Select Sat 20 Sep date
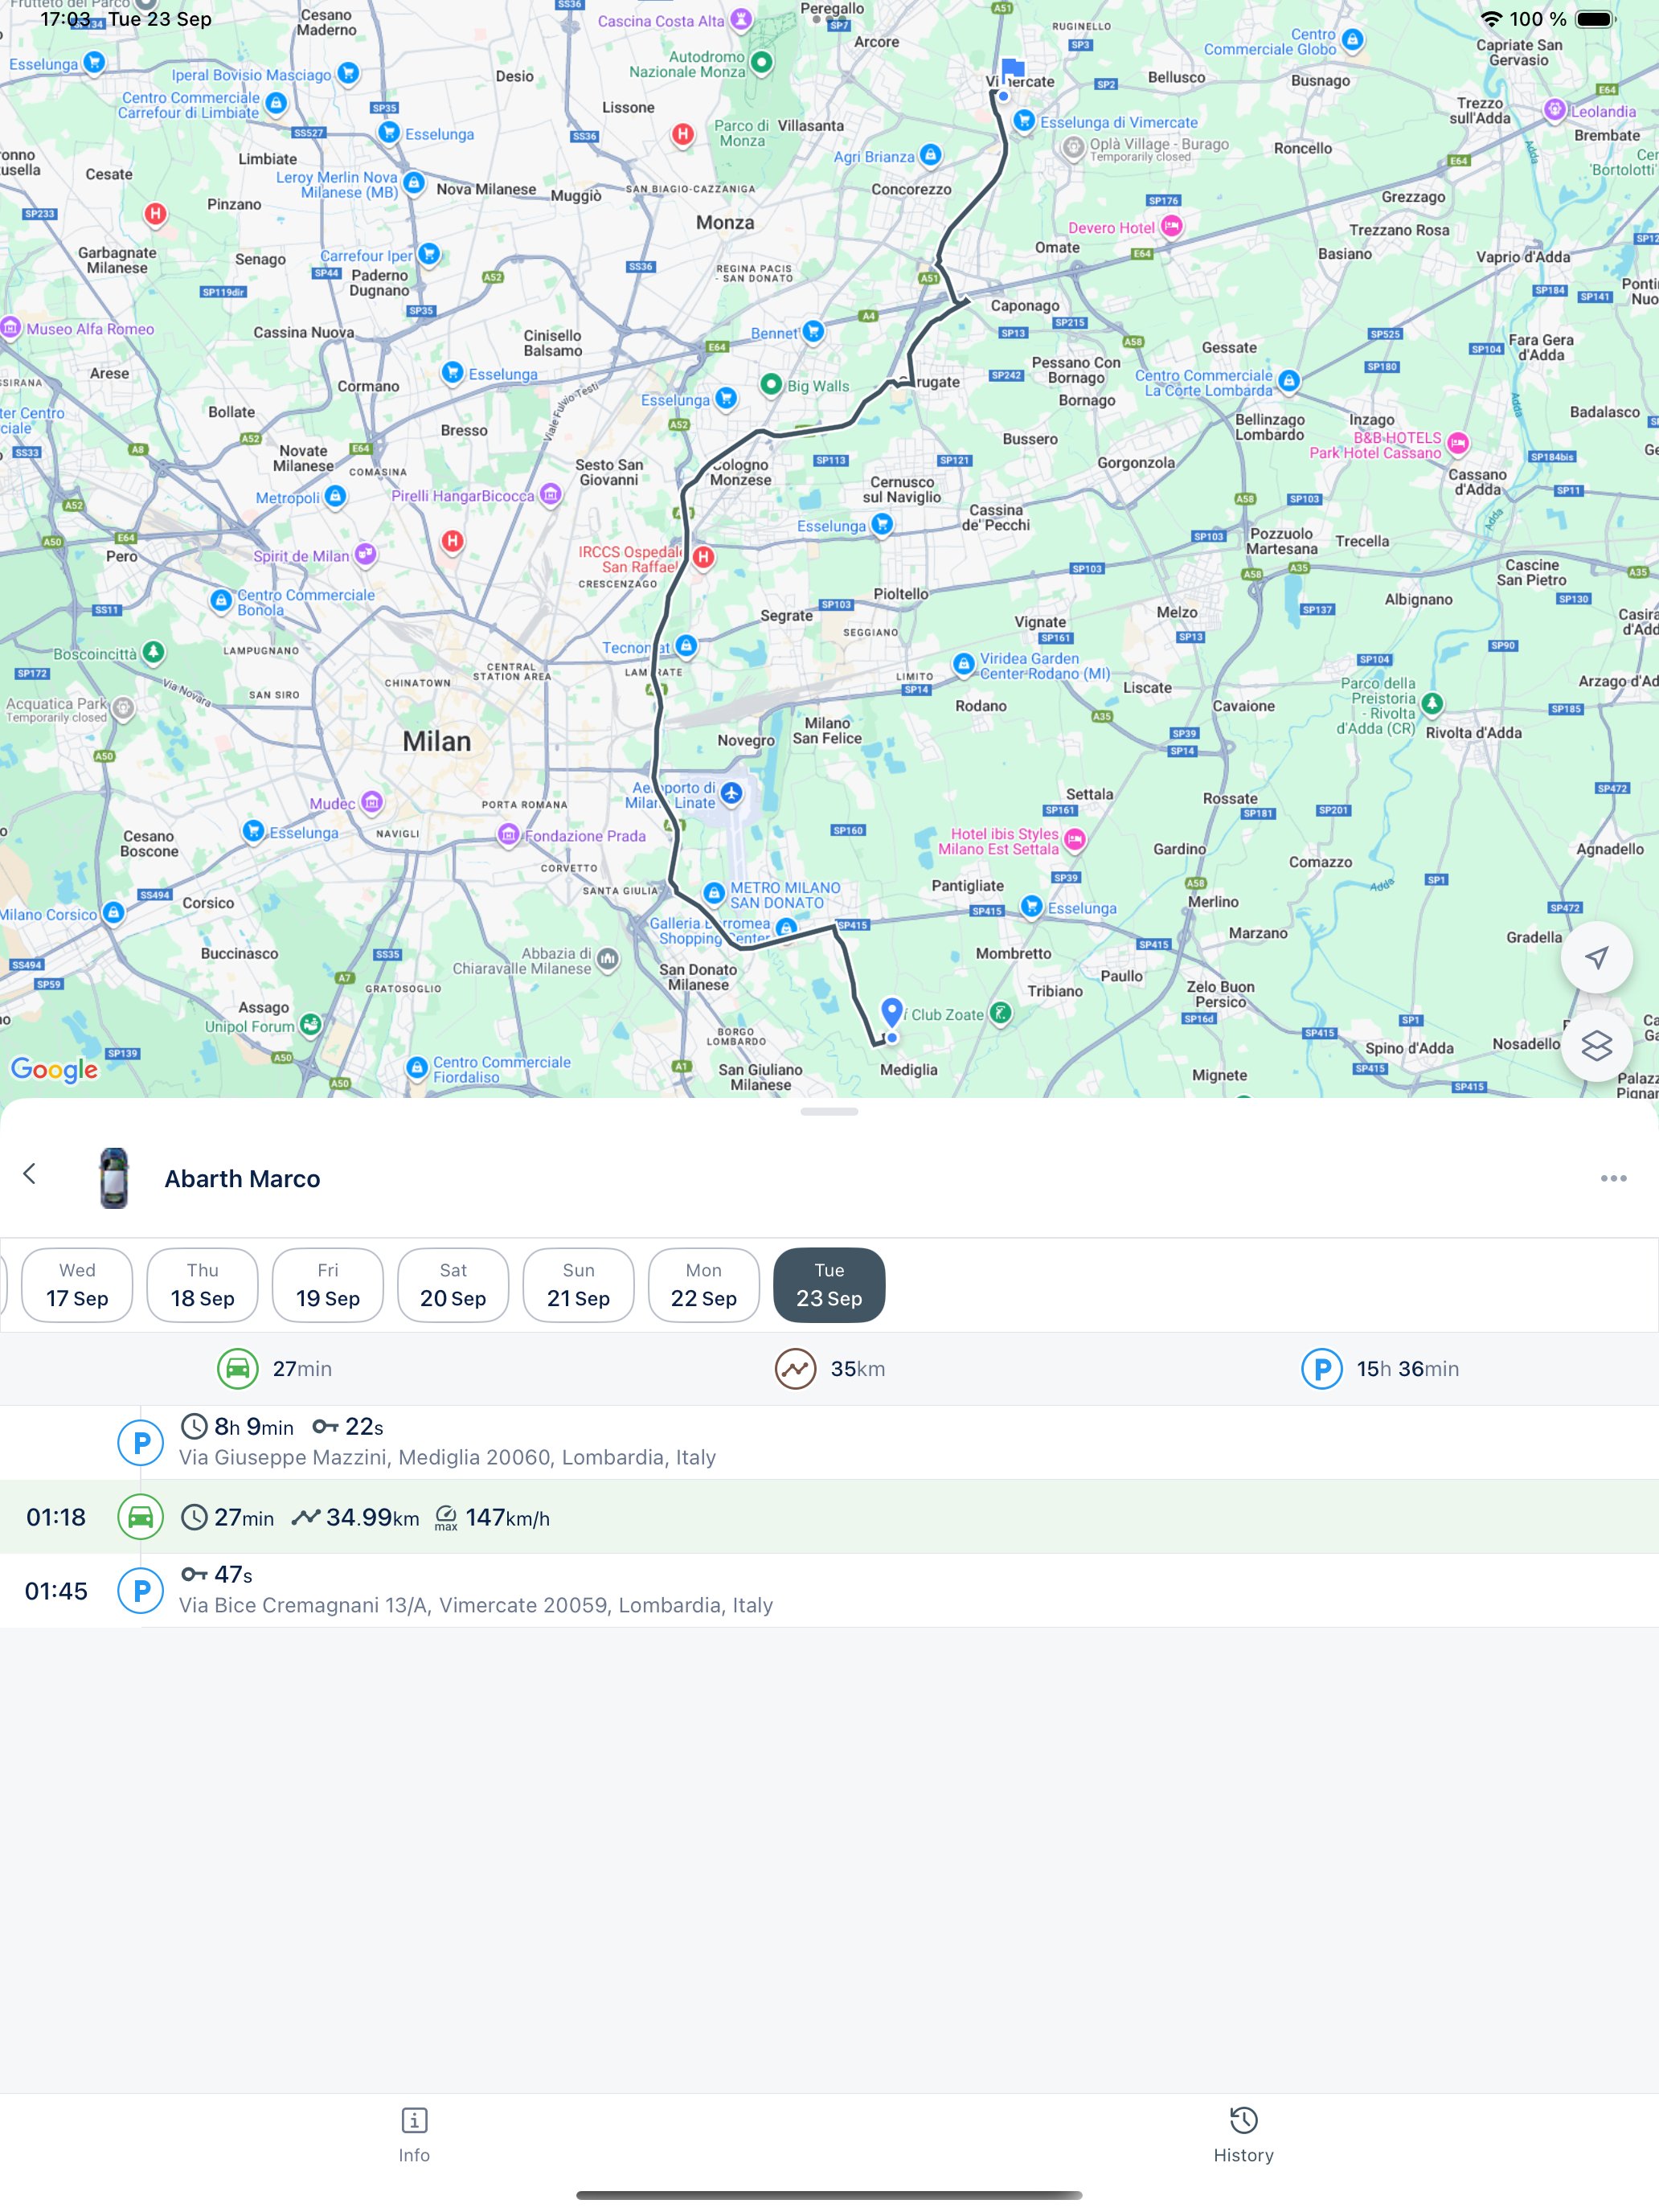Image resolution: width=1659 pixels, height=2212 pixels. click(x=453, y=1285)
